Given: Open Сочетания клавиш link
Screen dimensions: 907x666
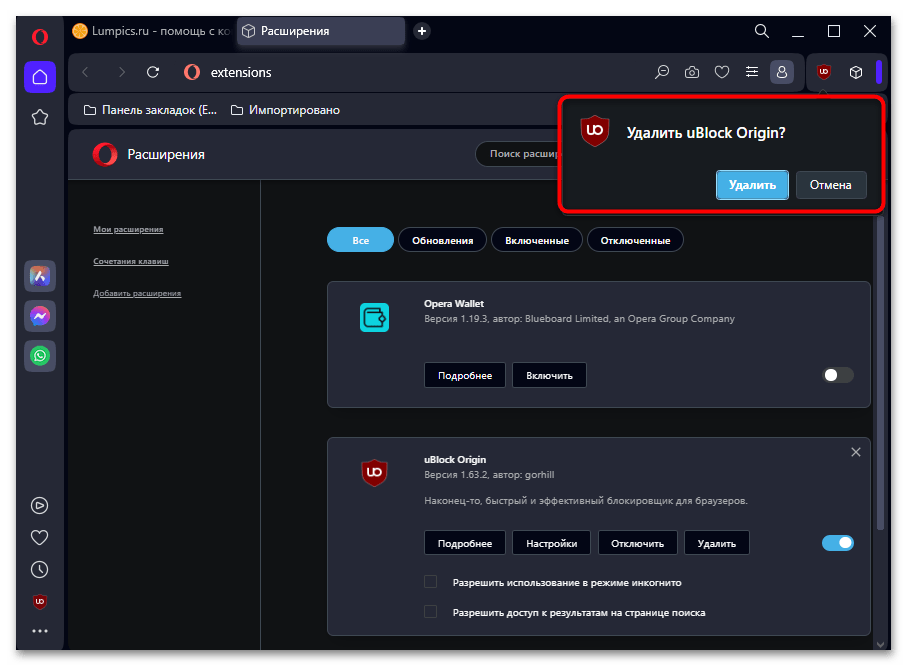Looking at the screenshot, I should 131,262.
